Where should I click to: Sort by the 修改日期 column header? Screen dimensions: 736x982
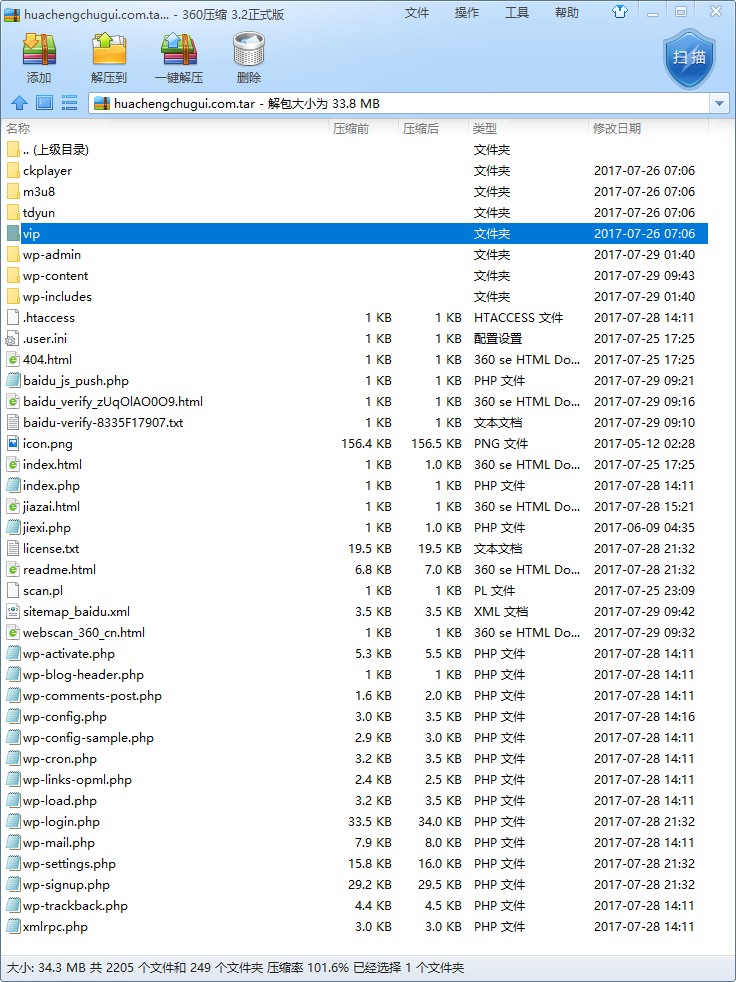point(648,128)
